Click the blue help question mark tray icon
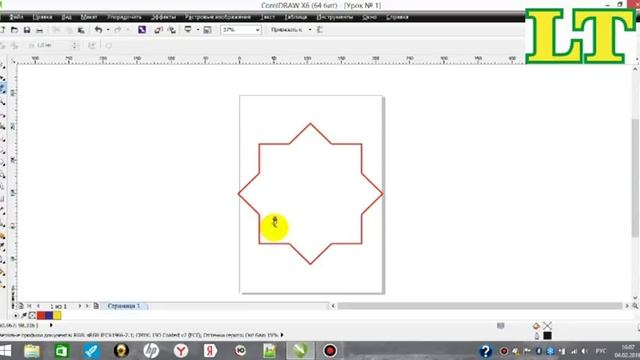The image size is (640, 360). pos(485,351)
